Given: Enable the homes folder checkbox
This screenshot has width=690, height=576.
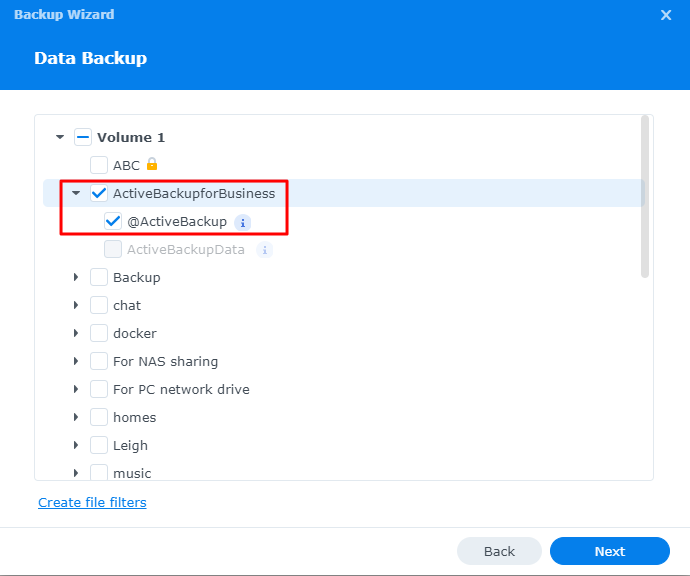Looking at the screenshot, I should point(99,417).
